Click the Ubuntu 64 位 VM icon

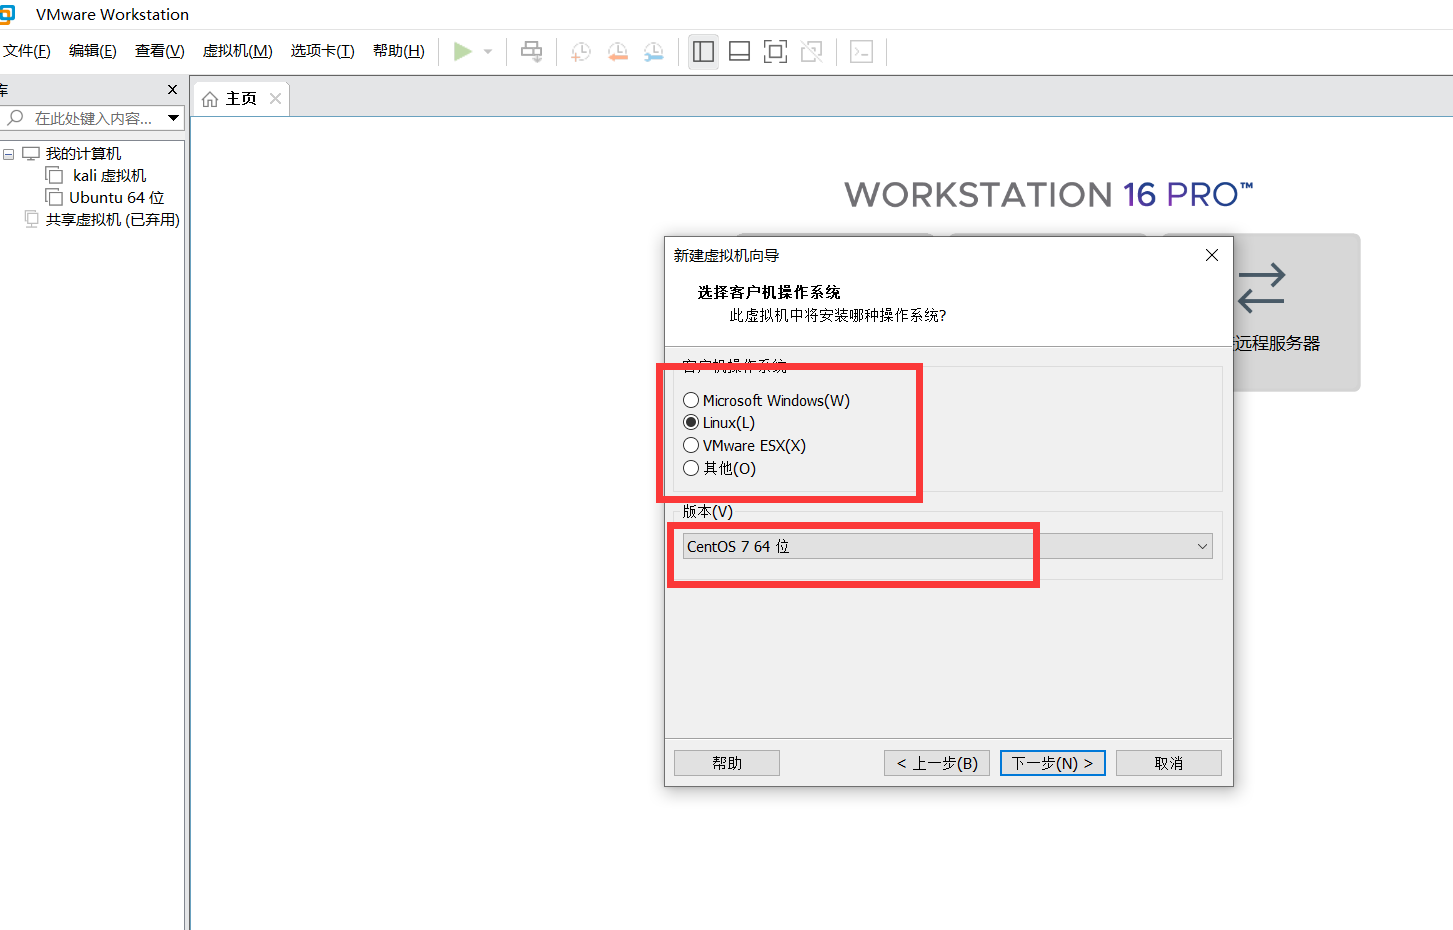[x=54, y=197]
